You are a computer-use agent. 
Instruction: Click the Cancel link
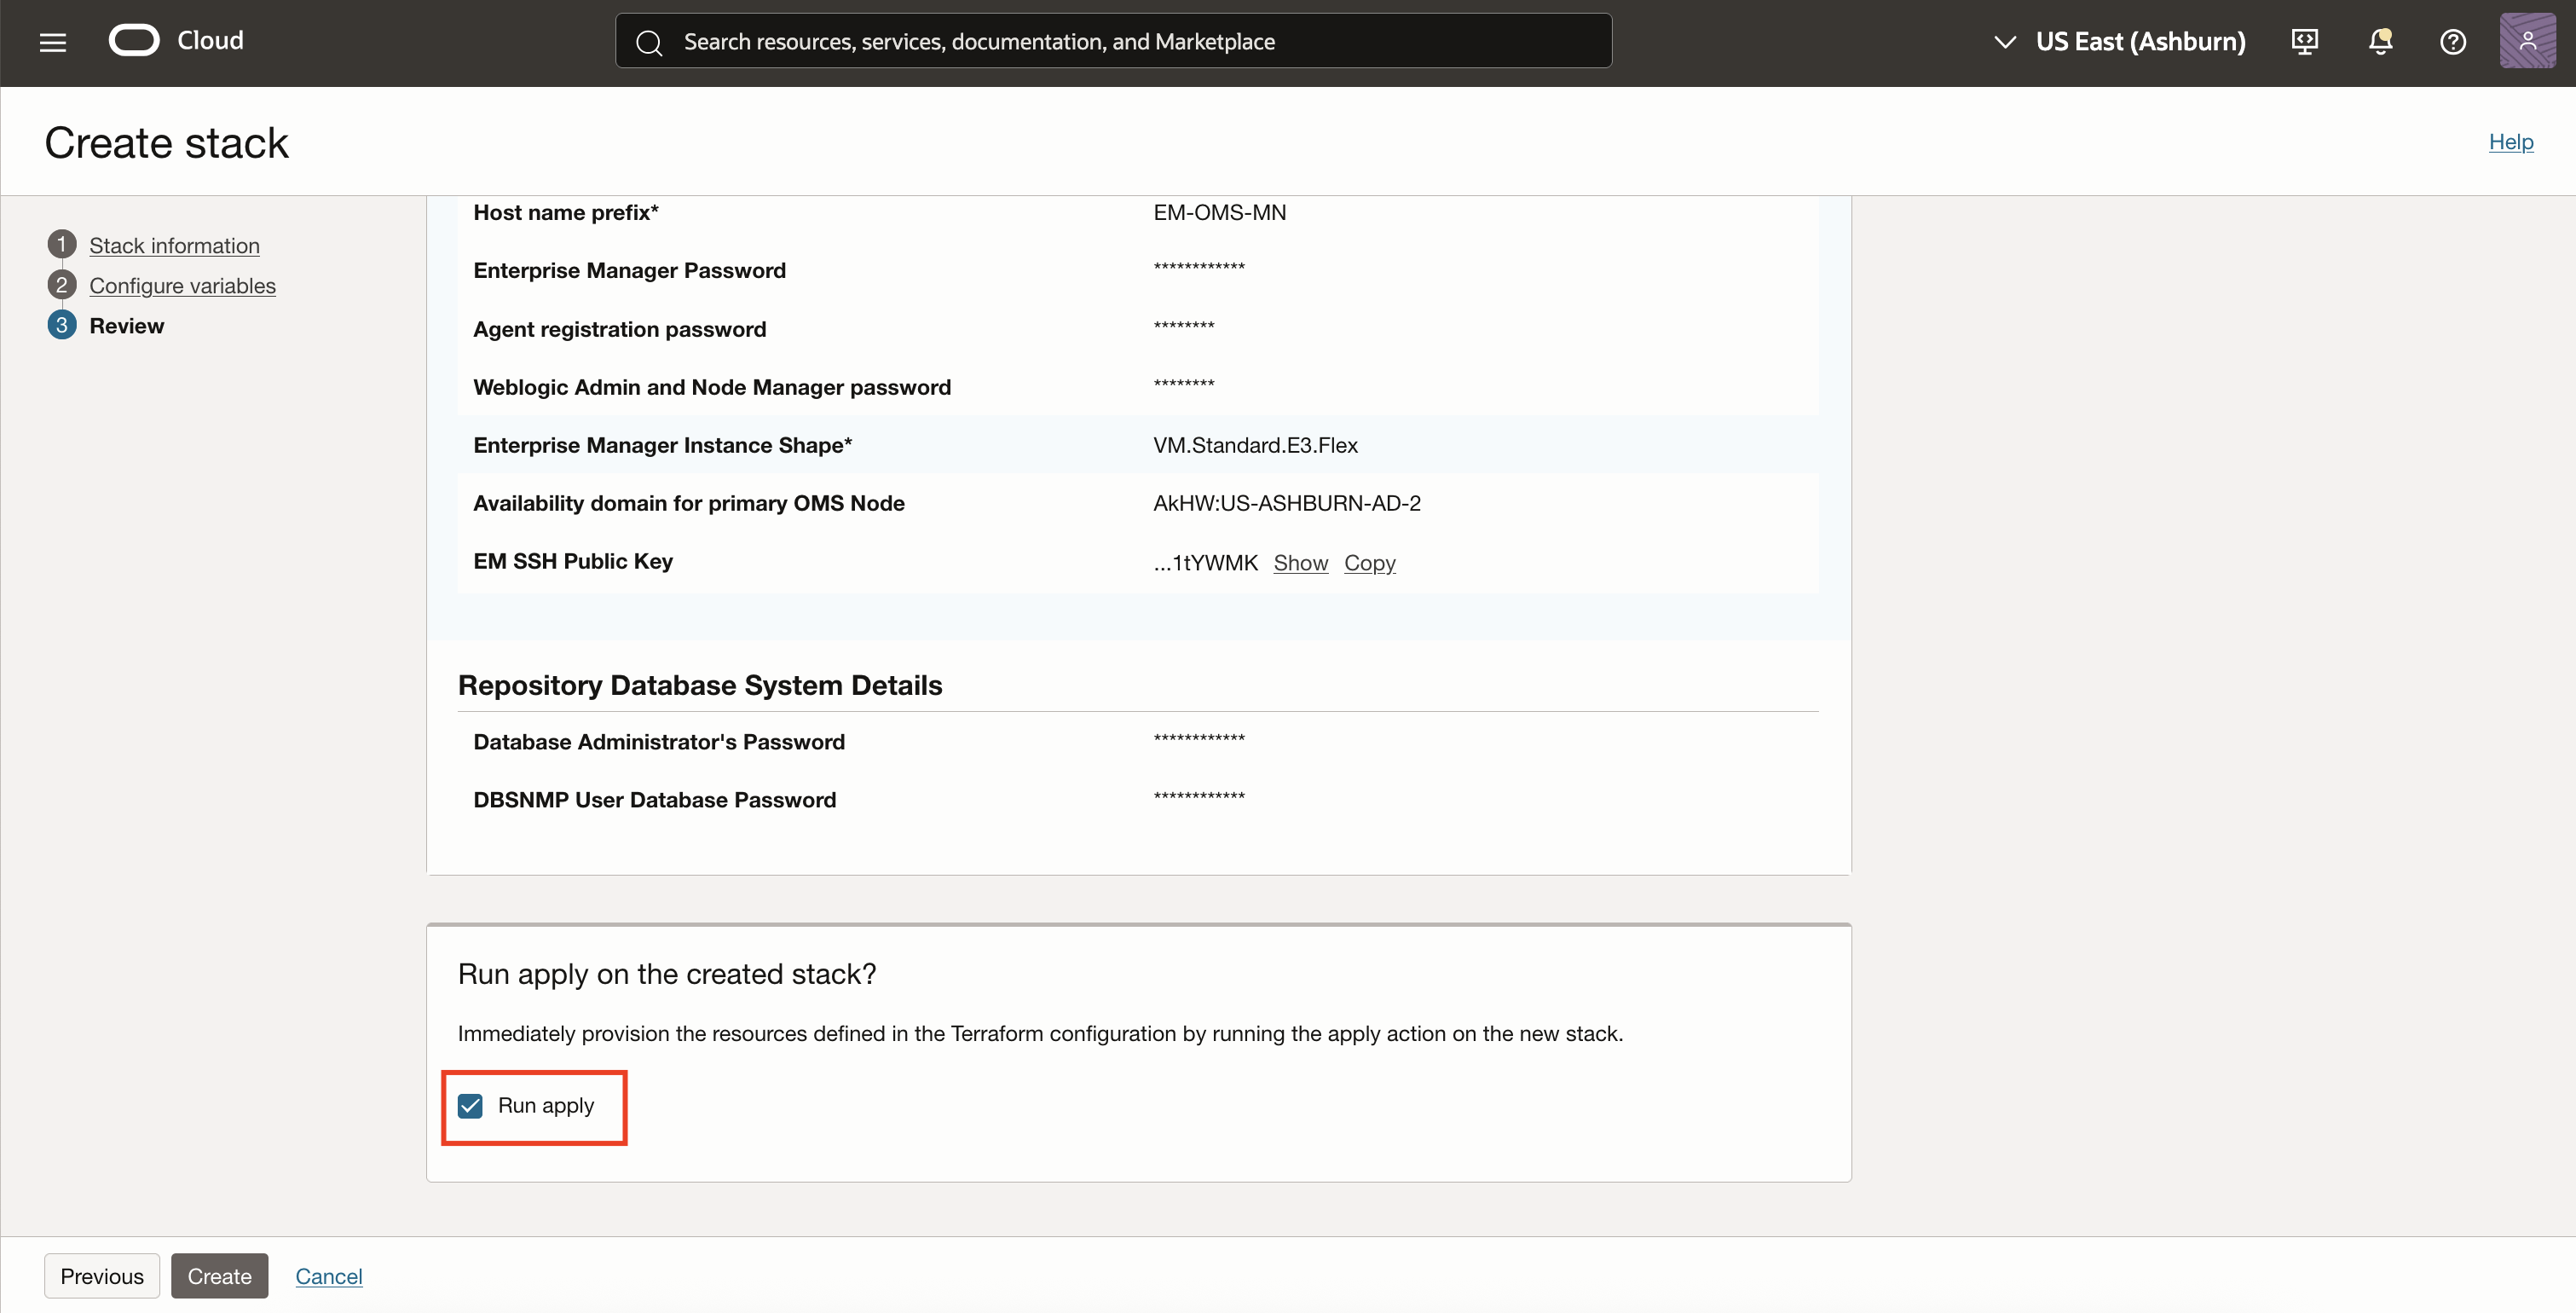329,1276
